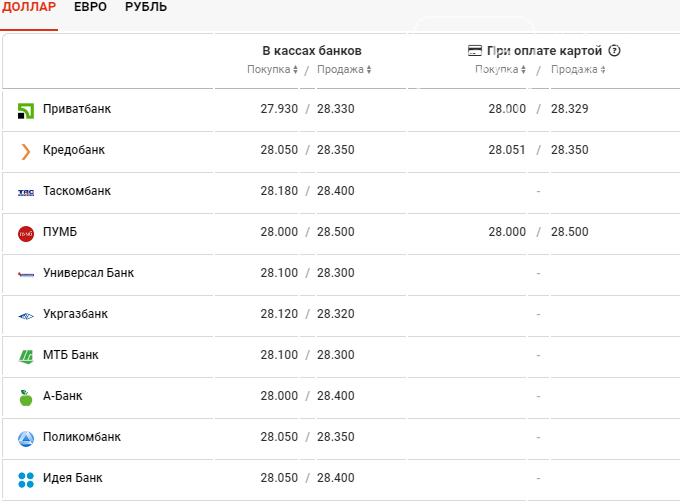Click the Таскомбанк logo icon
680x501 pixels.
coord(26,193)
